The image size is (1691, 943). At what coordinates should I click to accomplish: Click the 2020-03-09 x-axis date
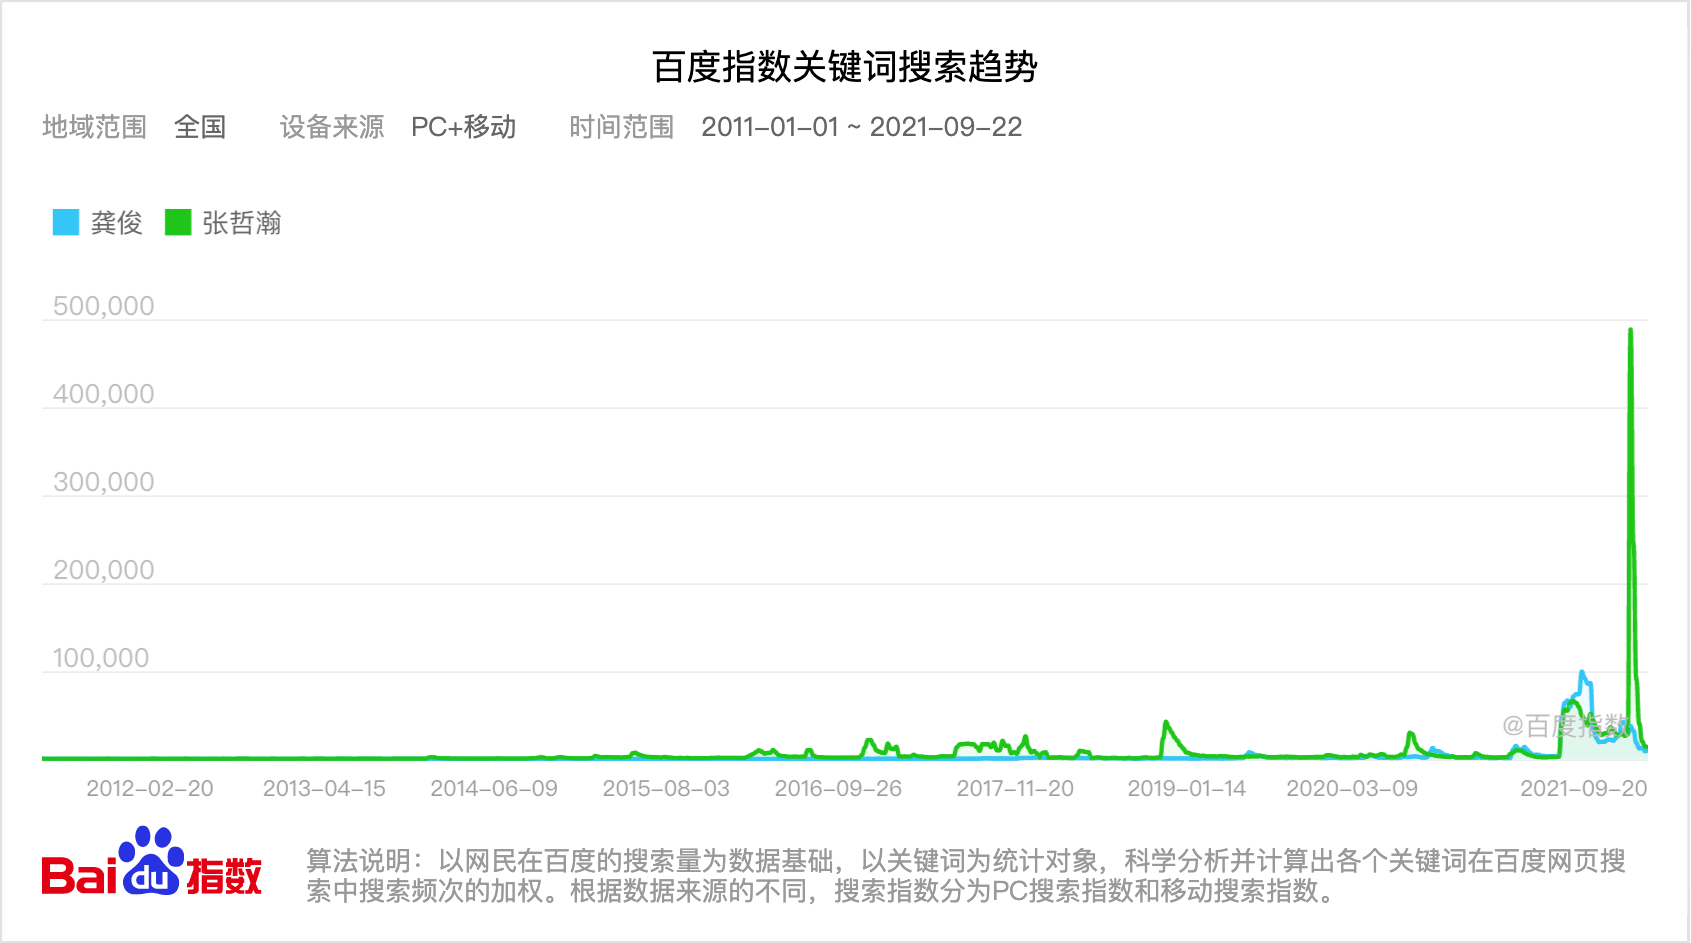click(1352, 788)
